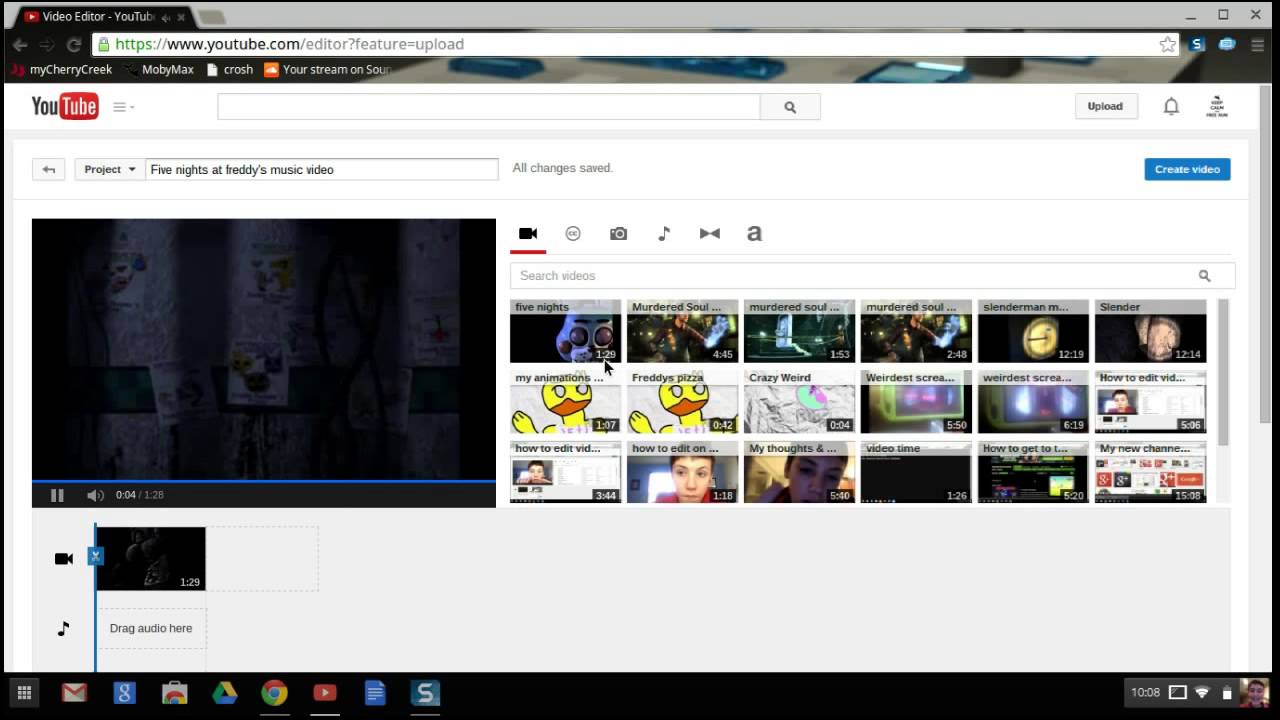This screenshot has height=720, width=1280.
Task: Select the 'How to get to t...' thumbnail
Action: coord(1033,472)
